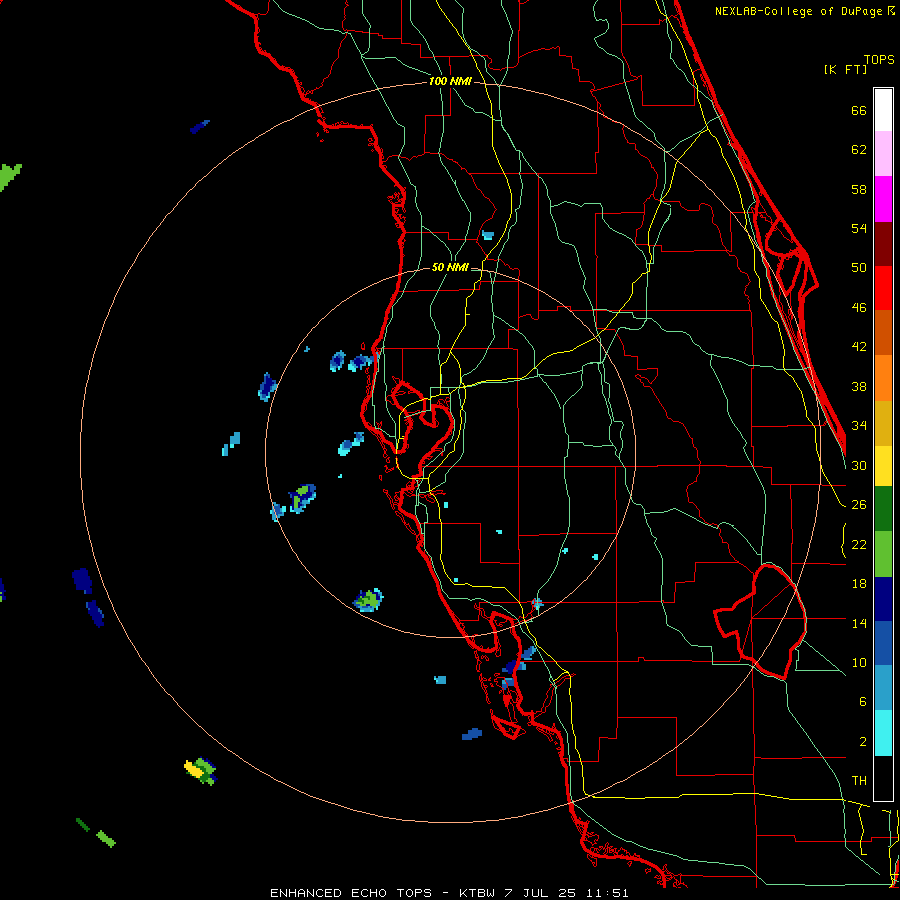Click the 58 legend value
Image resolution: width=900 pixels, height=900 pixels.
pyautogui.click(x=859, y=189)
